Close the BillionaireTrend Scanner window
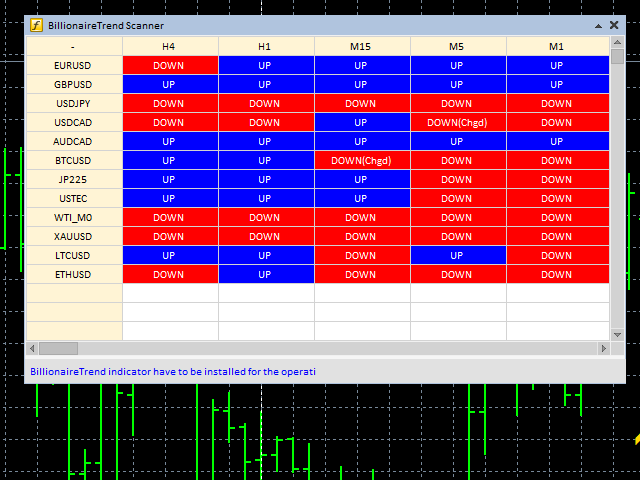This screenshot has width=640, height=480. pyautogui.click(x=614, y=25)
